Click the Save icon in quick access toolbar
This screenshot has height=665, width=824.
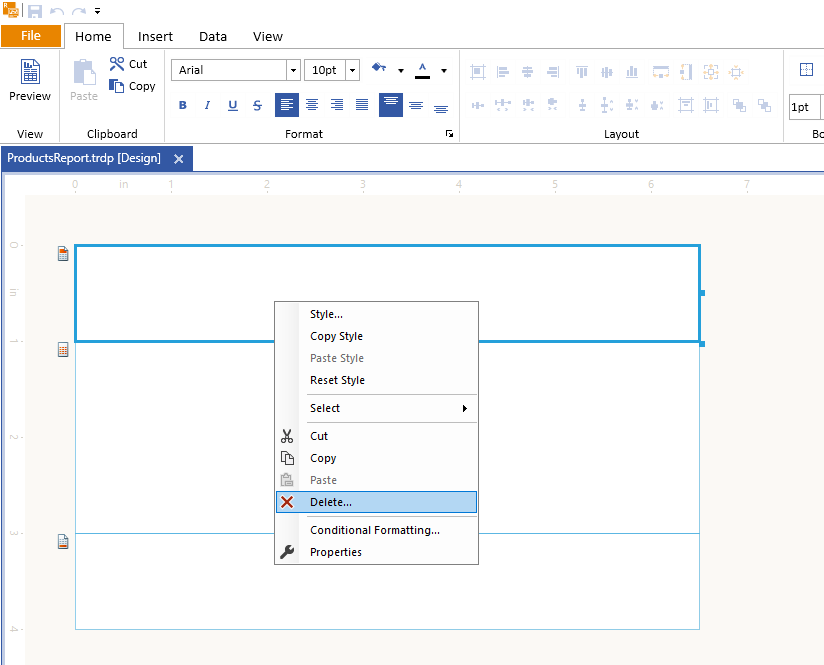pyautogui.click(x=35, y=11)
